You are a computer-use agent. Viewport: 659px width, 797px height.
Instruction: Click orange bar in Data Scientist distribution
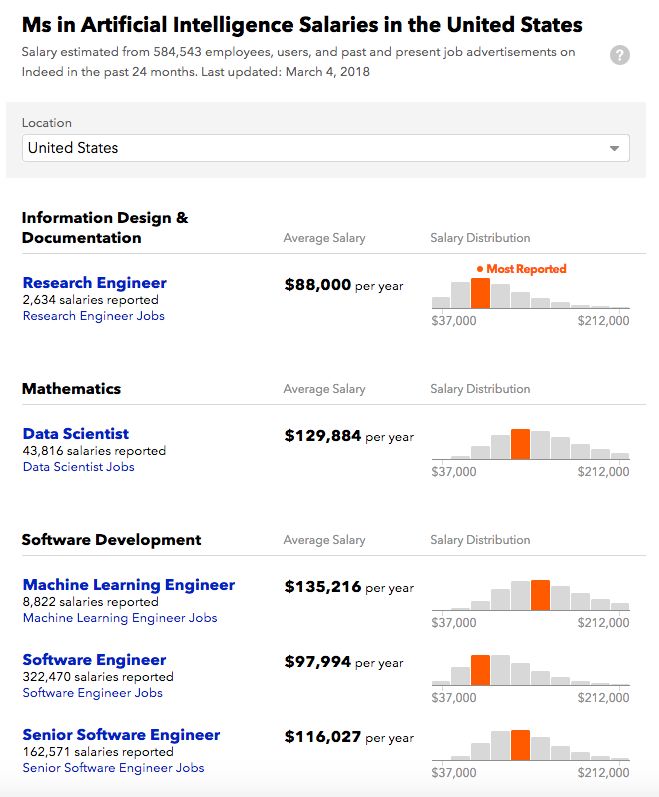click(520, 444)
